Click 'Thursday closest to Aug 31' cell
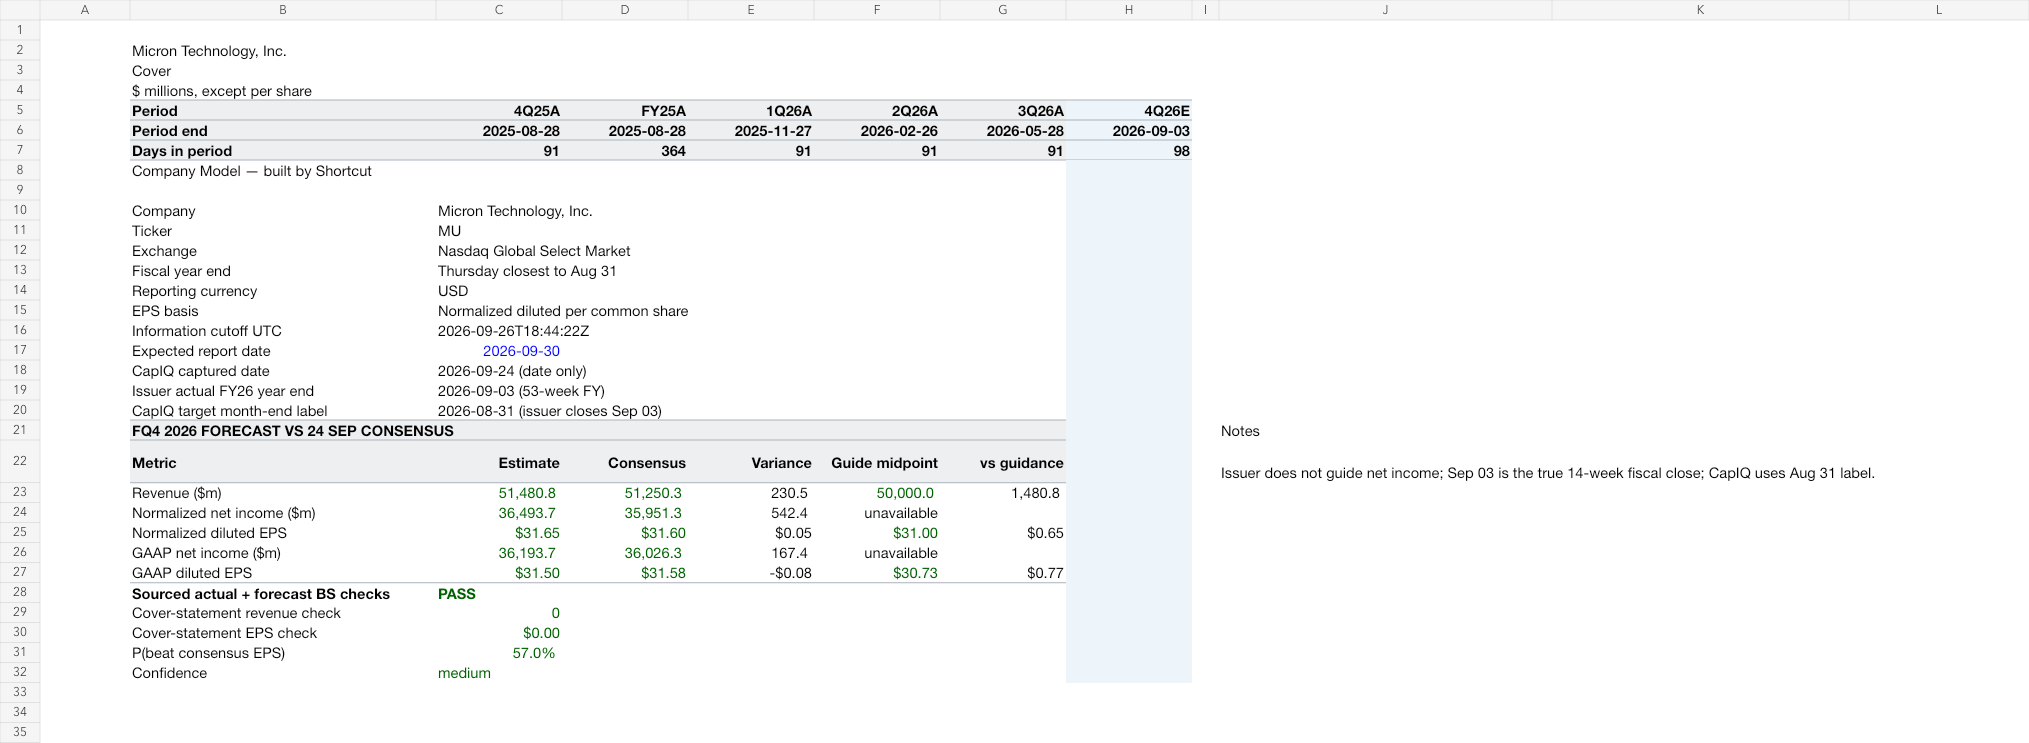Image resolution: width=2029 pixels, height=743 pixels. pos(527,271)
